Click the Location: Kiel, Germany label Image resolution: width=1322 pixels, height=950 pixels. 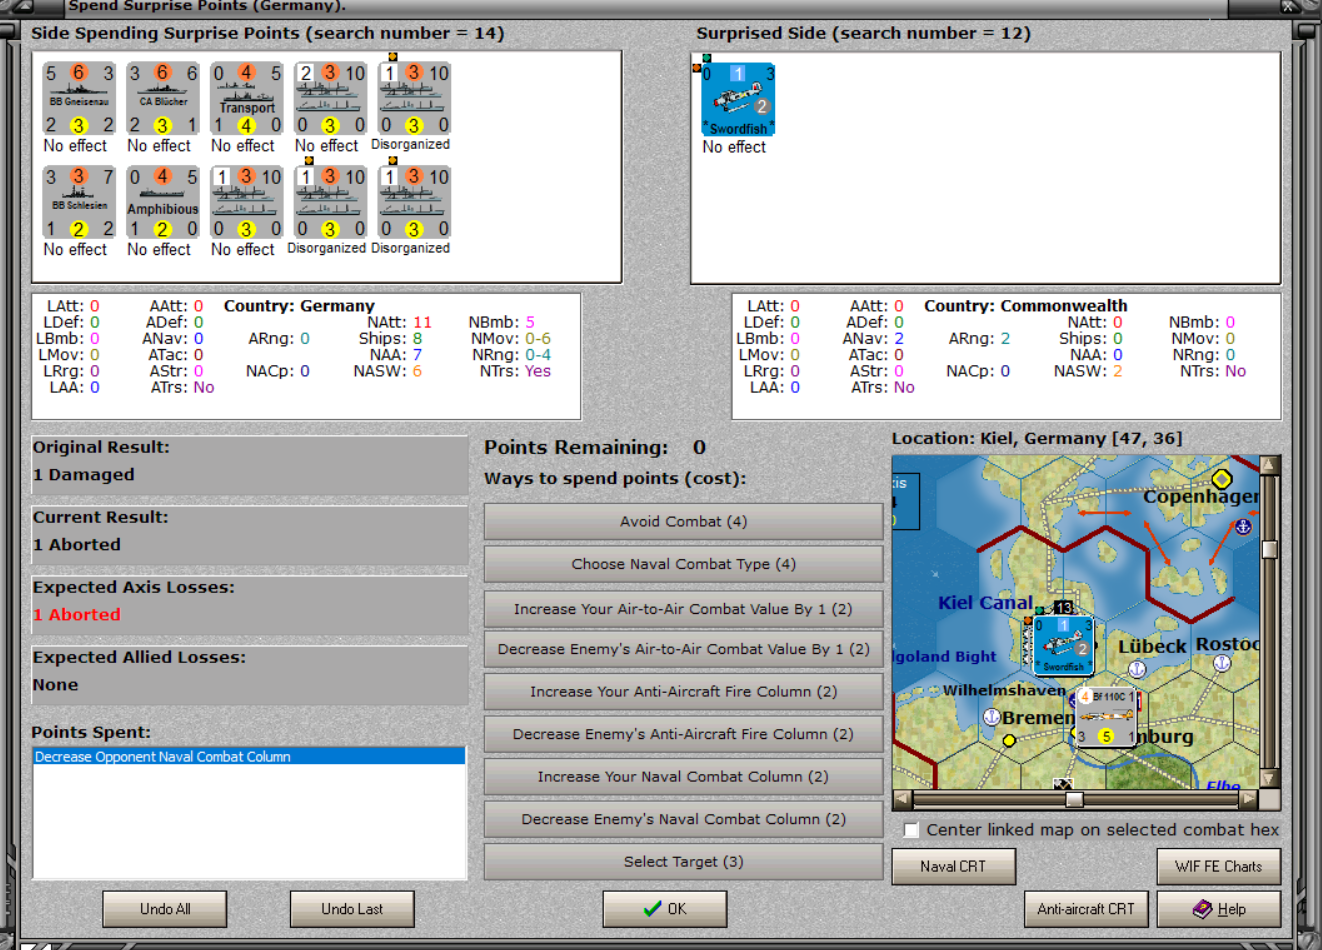tap(1036, 438)
